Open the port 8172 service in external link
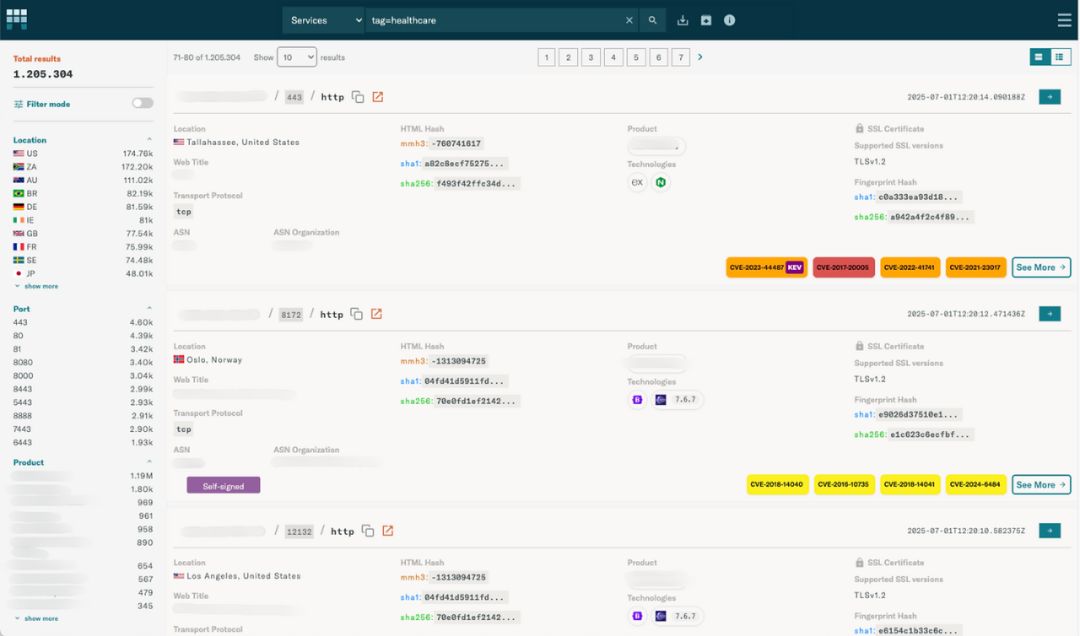 coord(377,314)
